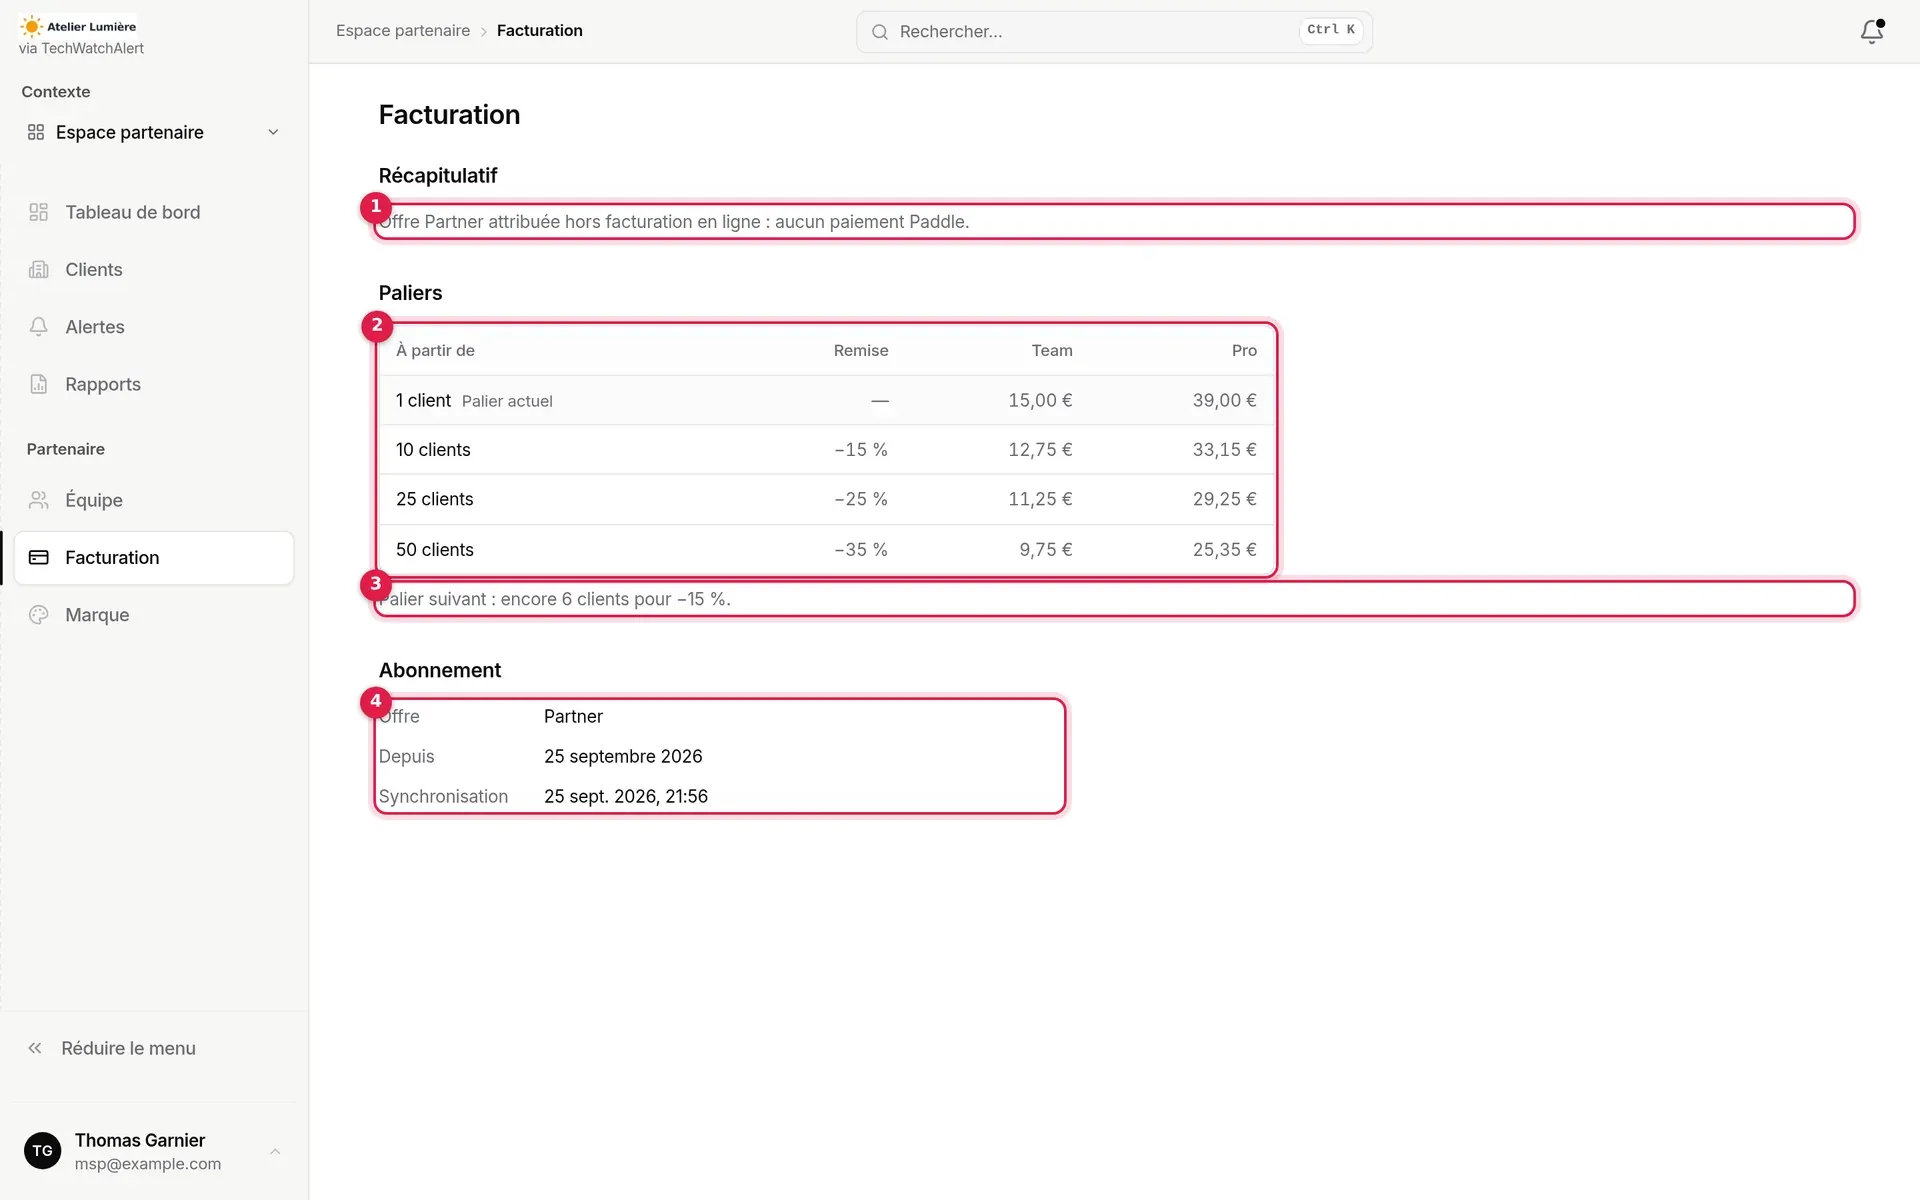Click the Clients building icon
This screenshot has height=1200, width=1920.
(39, 270)
